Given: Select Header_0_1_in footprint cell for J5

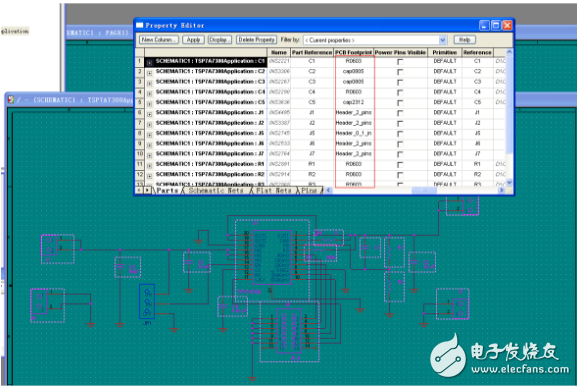Looking at the screenshot, I should tap(354, 133).
